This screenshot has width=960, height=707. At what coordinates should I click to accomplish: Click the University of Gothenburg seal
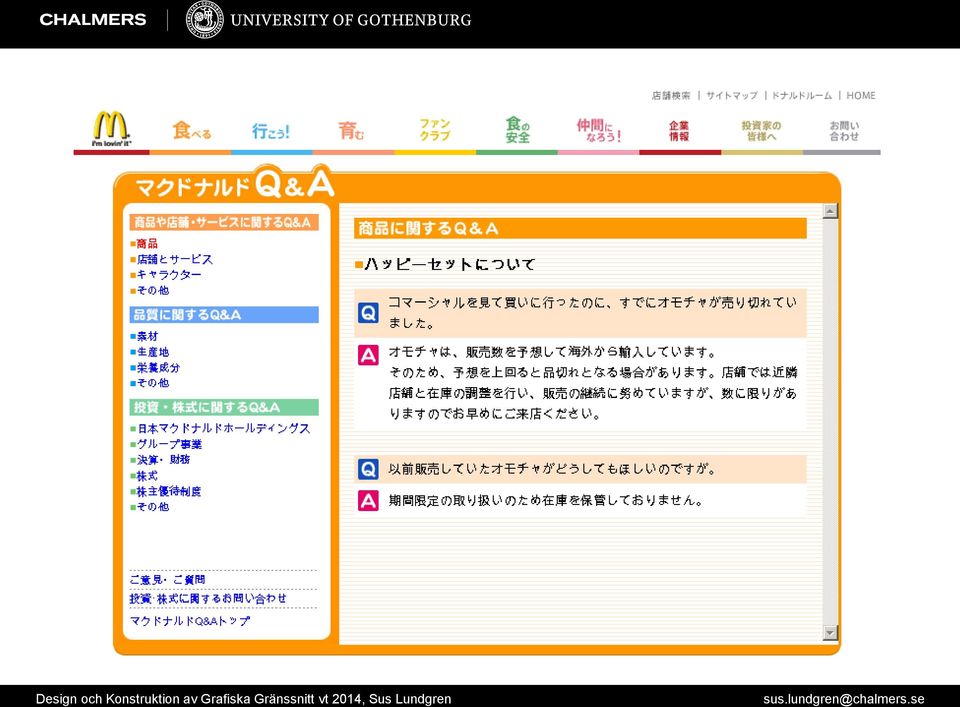click(204, 20)
